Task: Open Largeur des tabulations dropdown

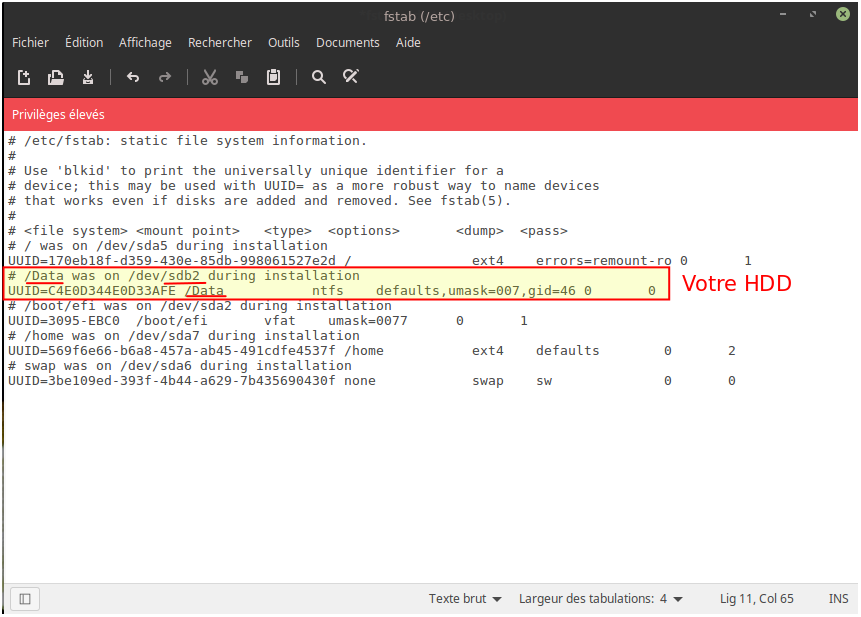Action: point(601,599)
